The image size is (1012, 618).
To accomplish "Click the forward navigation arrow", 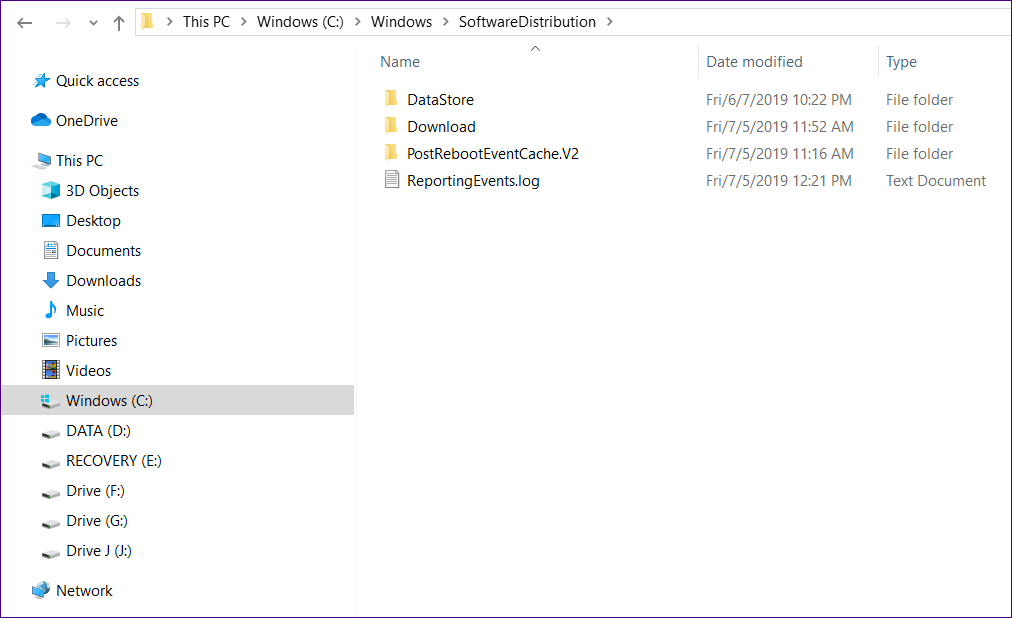I will tap(63, 23).
